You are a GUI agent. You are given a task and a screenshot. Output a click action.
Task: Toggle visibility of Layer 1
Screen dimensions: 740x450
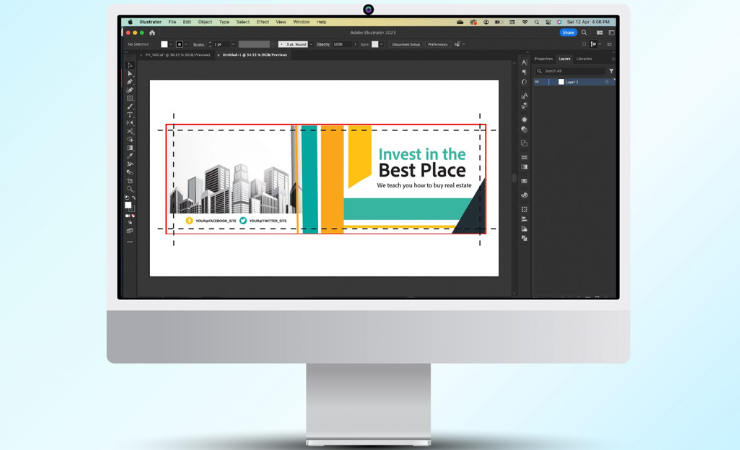click(536, 82)
